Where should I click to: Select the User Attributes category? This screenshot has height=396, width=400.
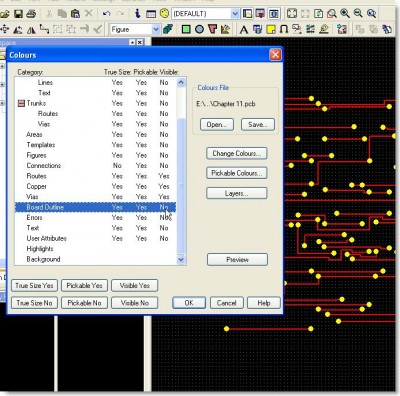point(96,238)
